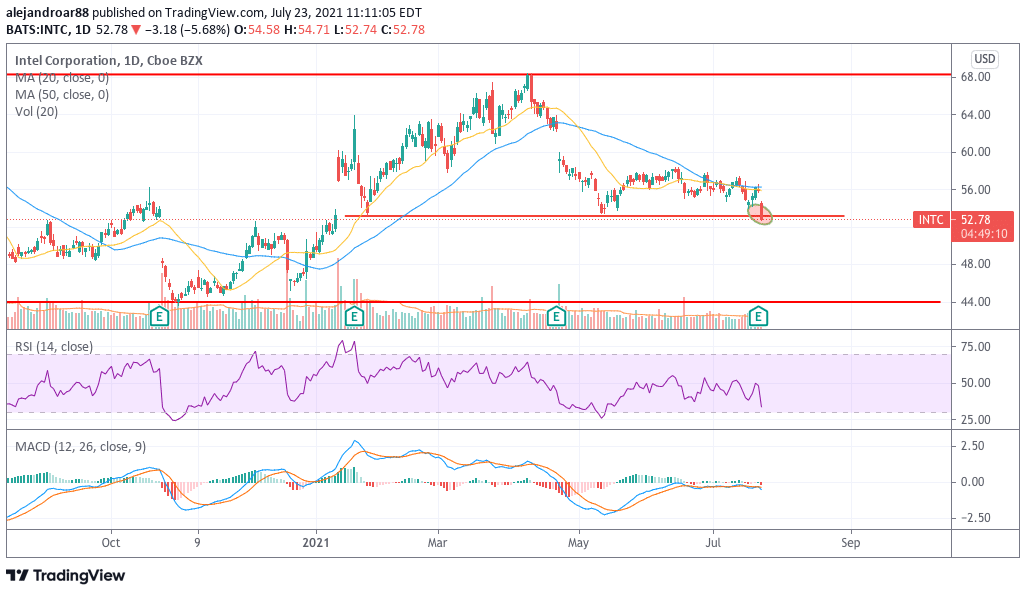Click the red resistance line at 68.00
1026x594 pixels.
pyautogui.click(x=478, y=75)
